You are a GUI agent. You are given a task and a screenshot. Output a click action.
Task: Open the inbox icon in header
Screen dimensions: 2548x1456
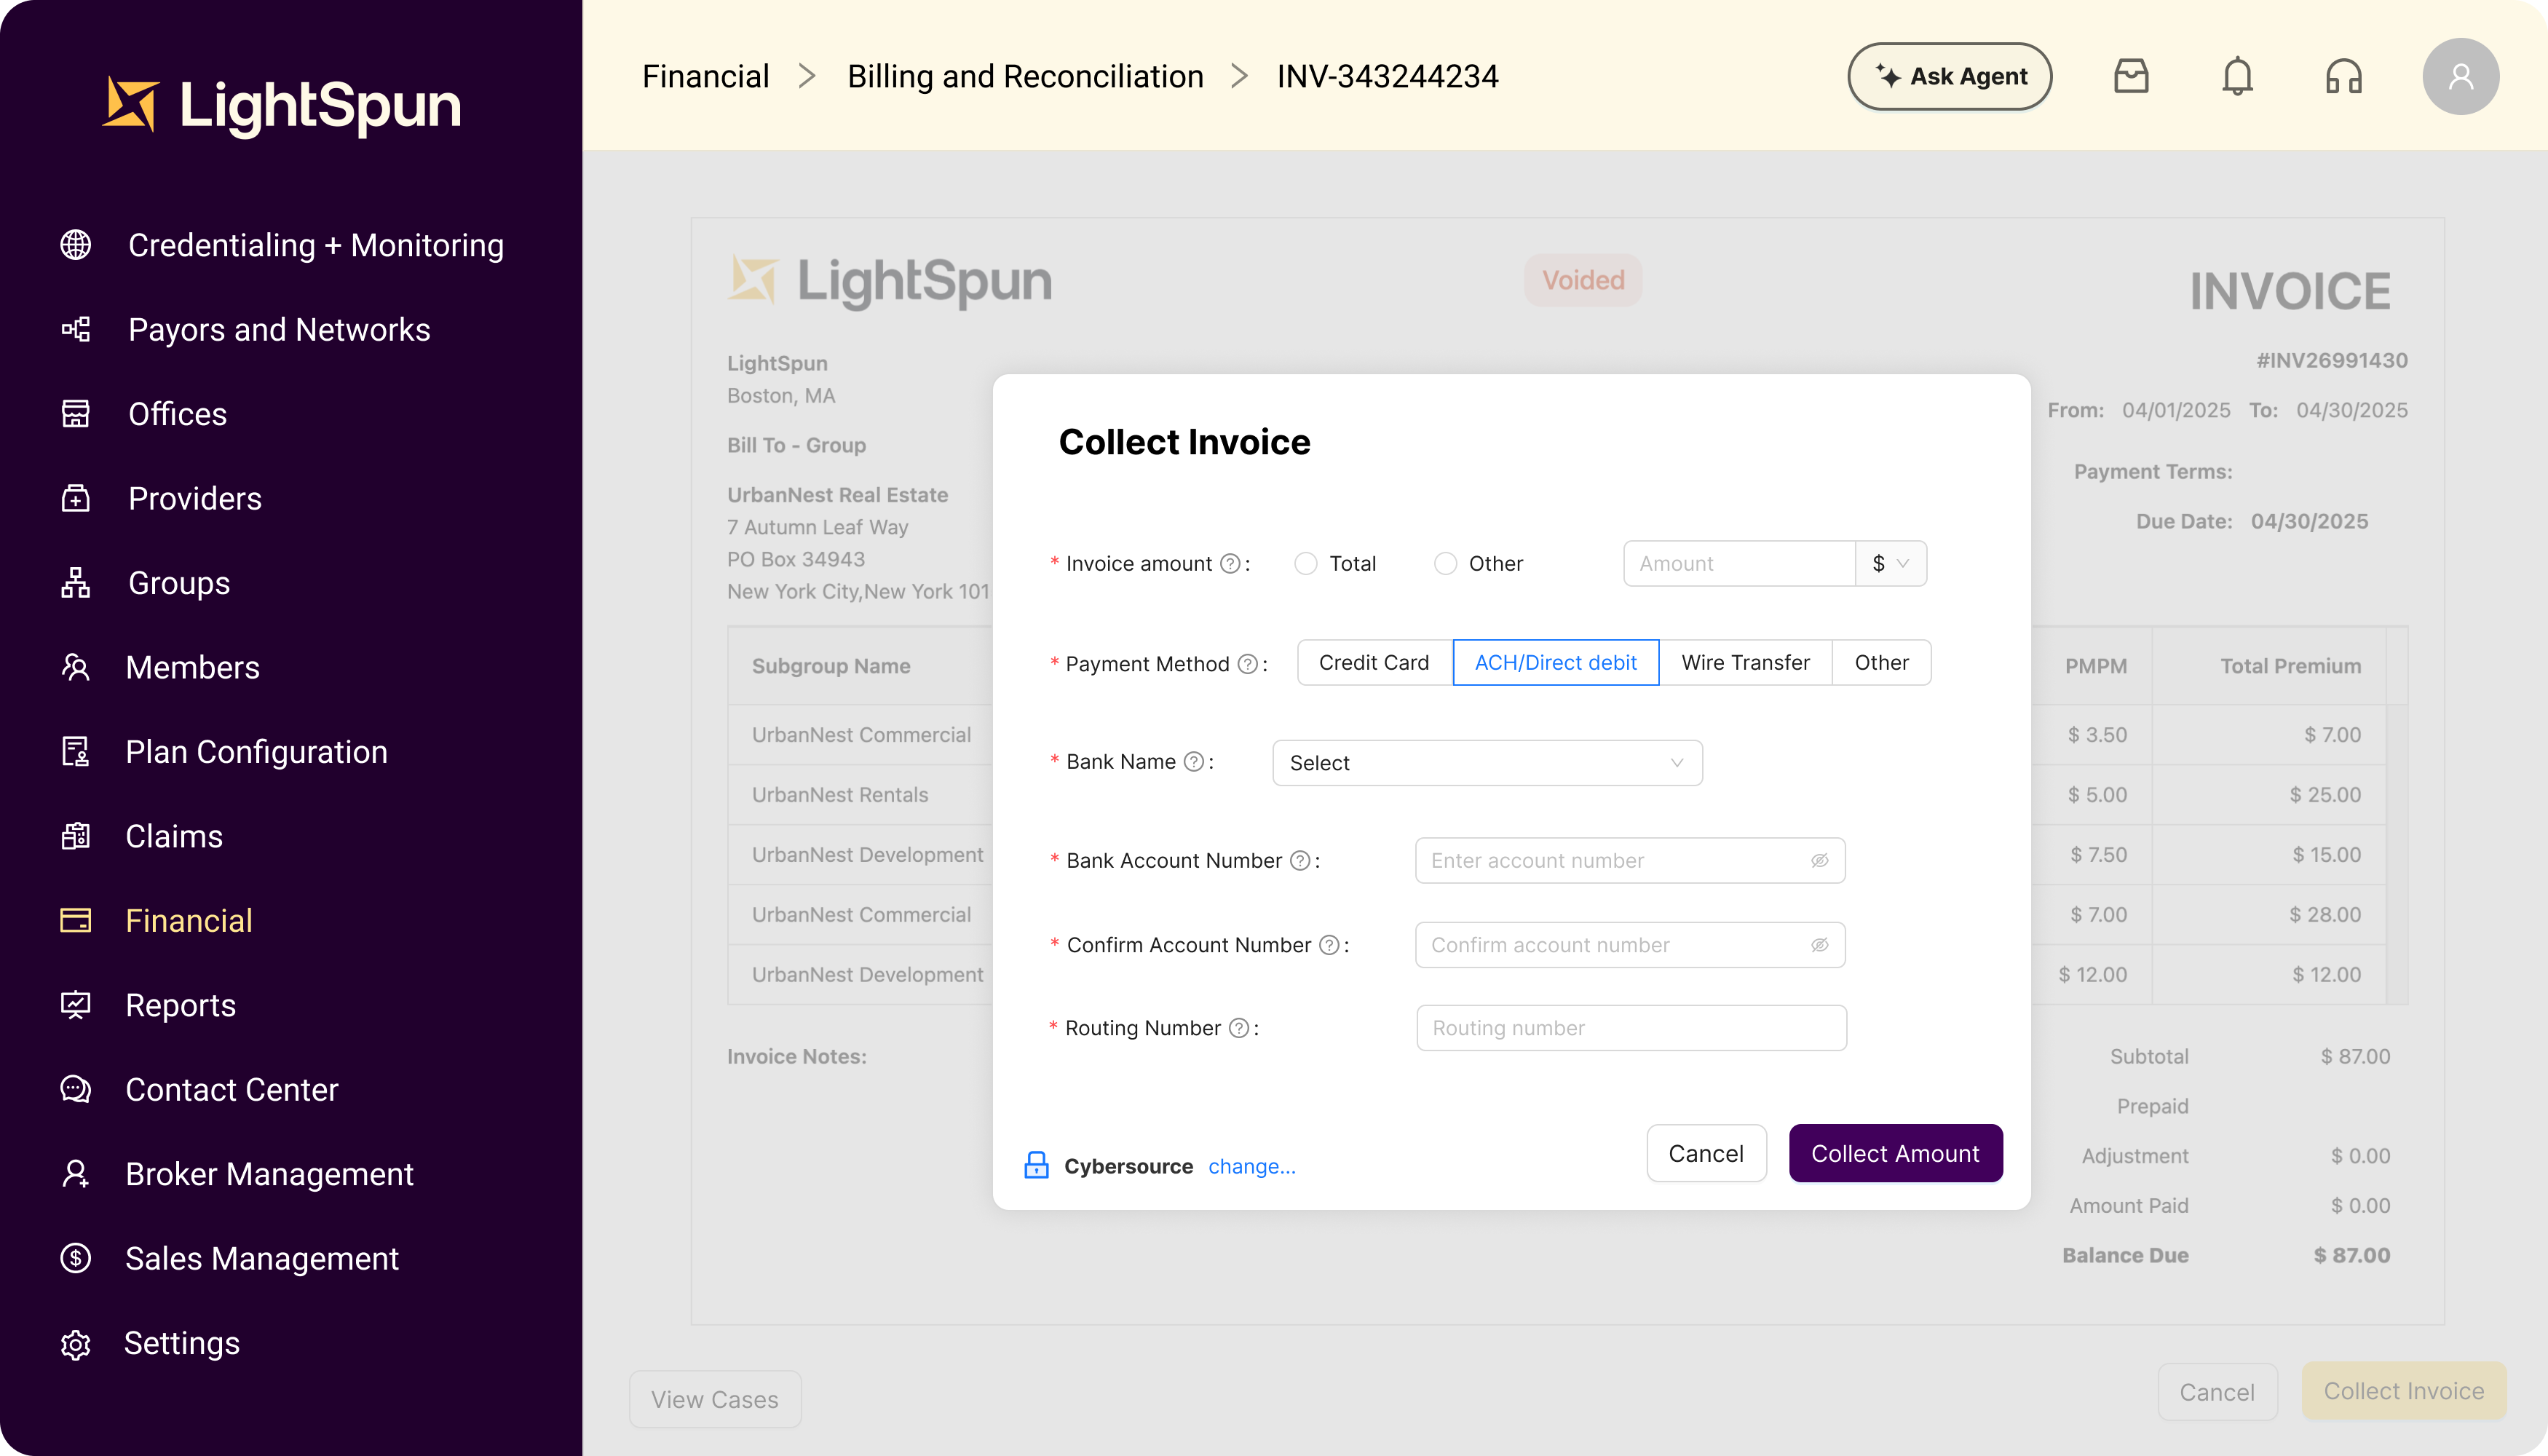[2131, 76]
